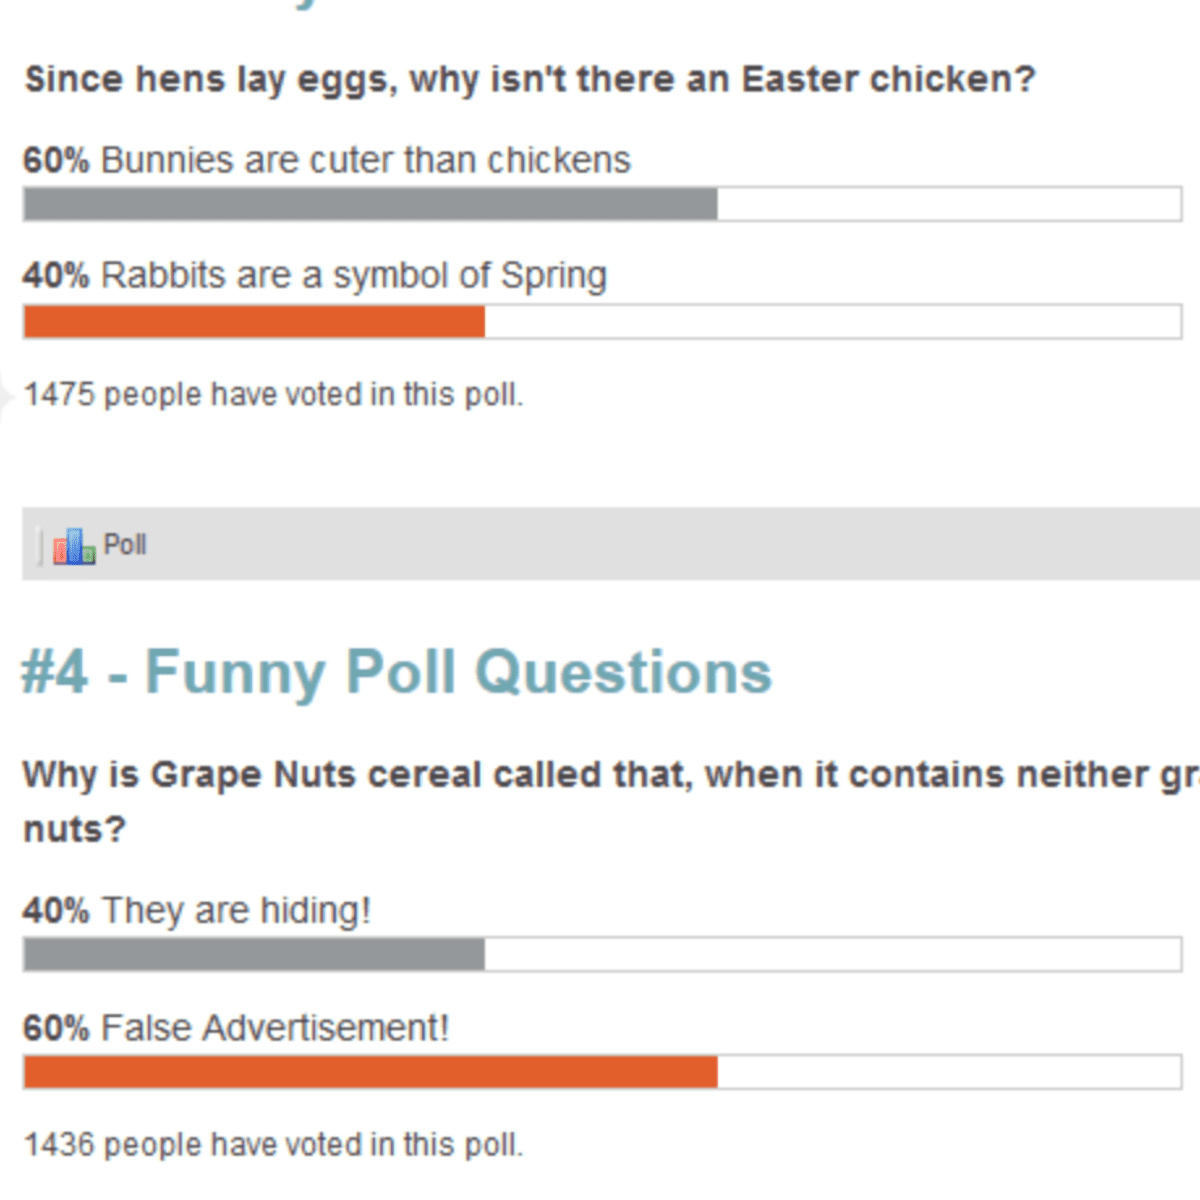
Task: Click the grip handle left of Poll icon
Action: (39, 546)
